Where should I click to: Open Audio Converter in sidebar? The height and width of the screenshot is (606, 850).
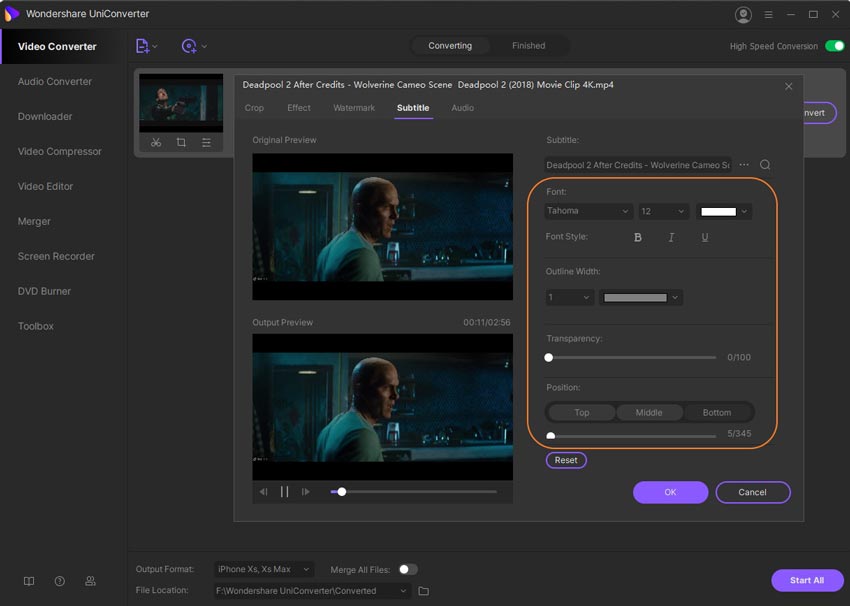[55, 82]
